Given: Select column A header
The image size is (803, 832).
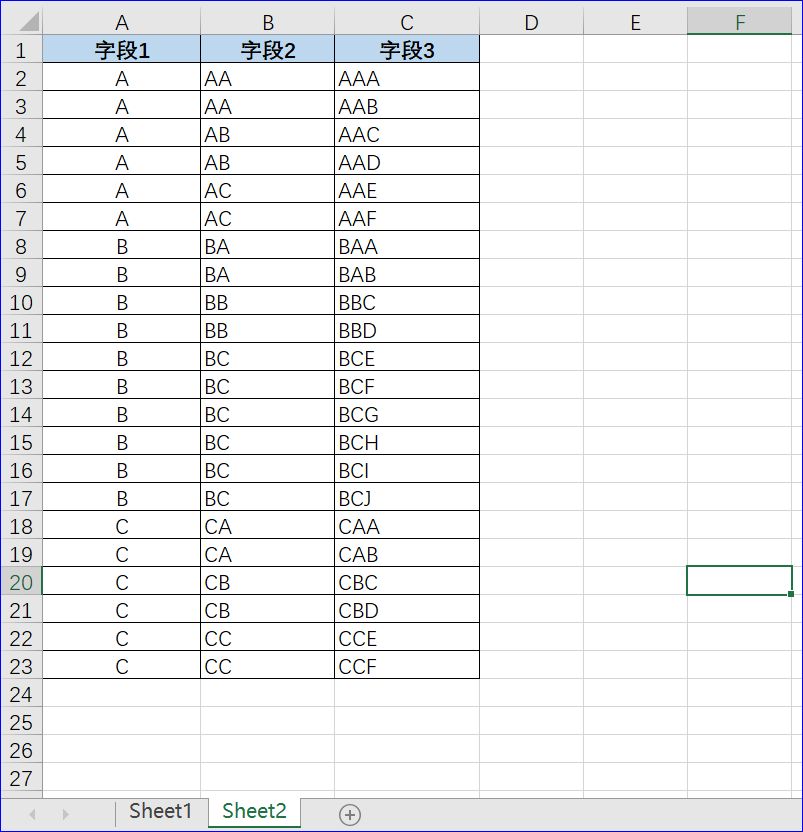Looking at the screenshot, I should coord(122,22).
